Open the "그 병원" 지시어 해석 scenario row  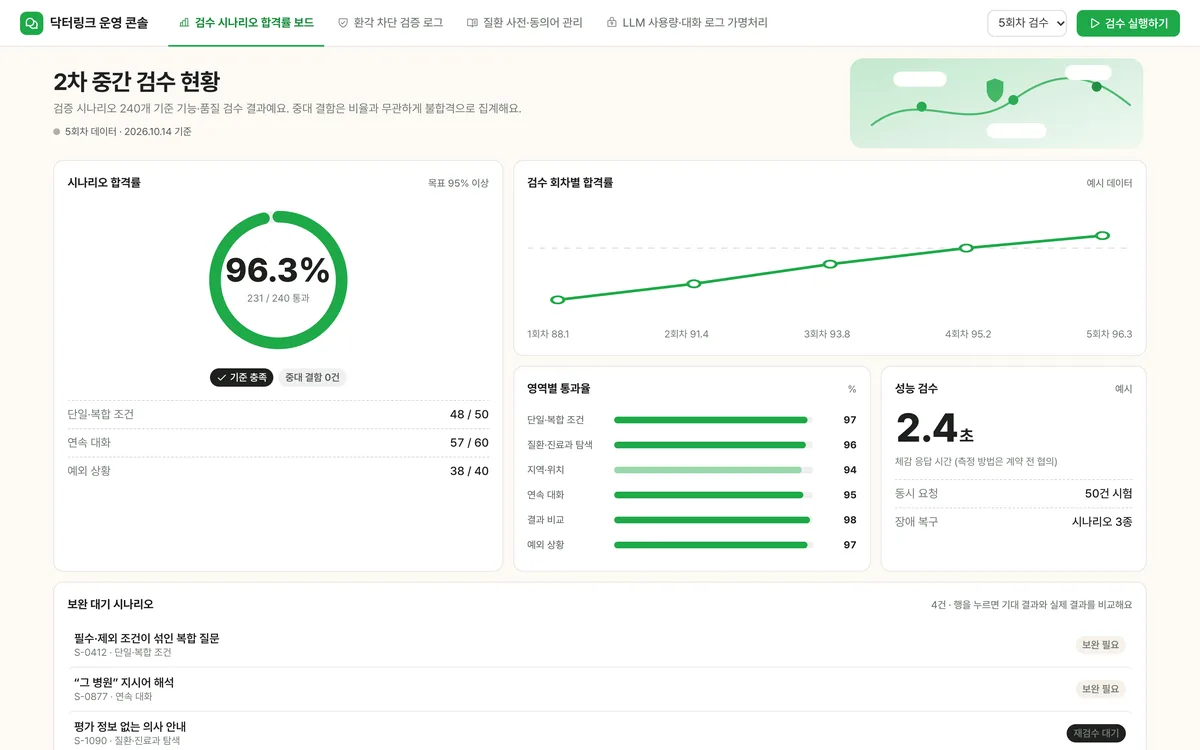pyautogui.click(x=600, y=689)
